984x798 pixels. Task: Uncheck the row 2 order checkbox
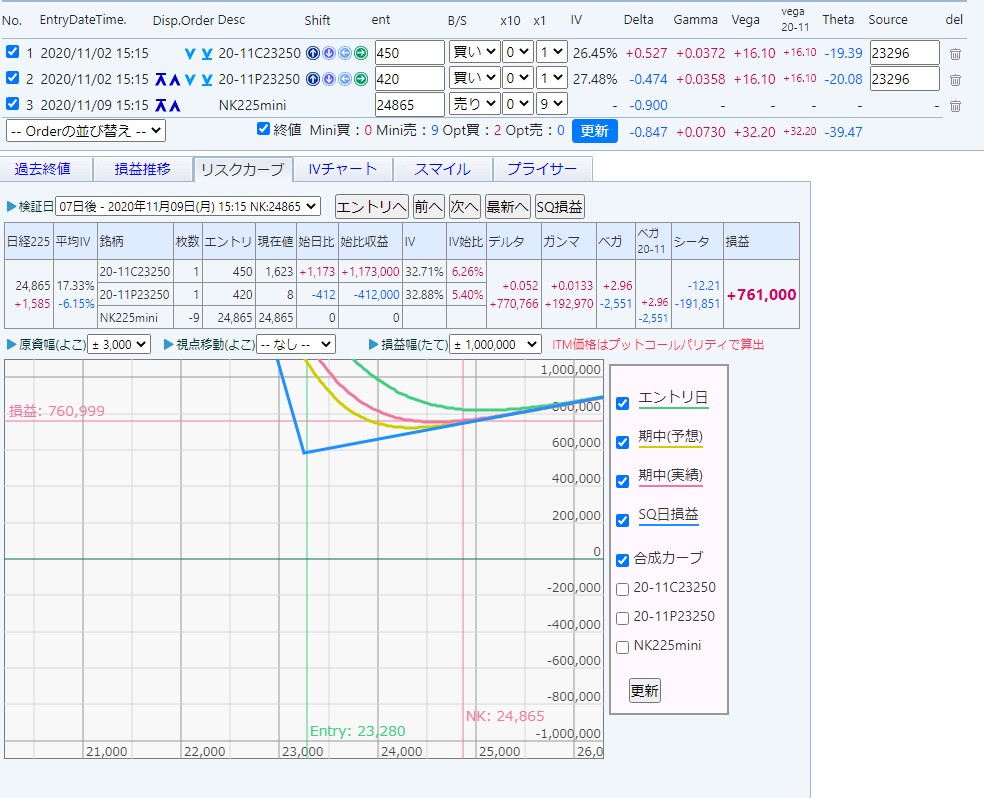(12, 77)
